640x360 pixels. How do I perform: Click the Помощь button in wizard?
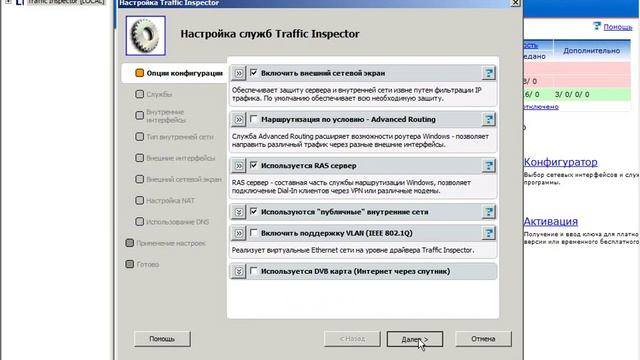162,339
